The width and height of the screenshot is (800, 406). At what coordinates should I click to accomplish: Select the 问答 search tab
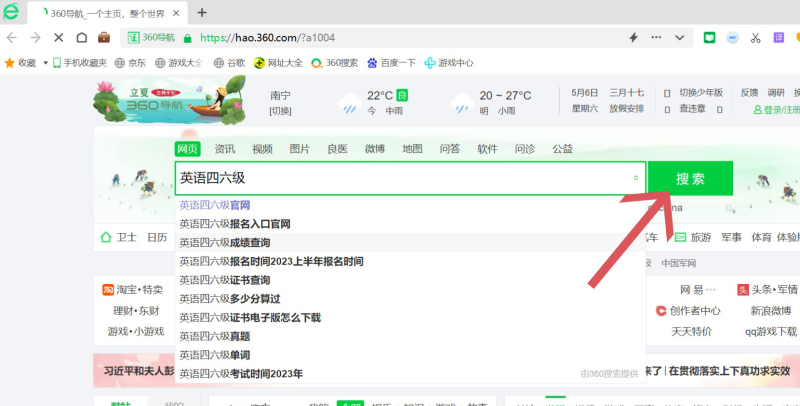tap(449, 149)
